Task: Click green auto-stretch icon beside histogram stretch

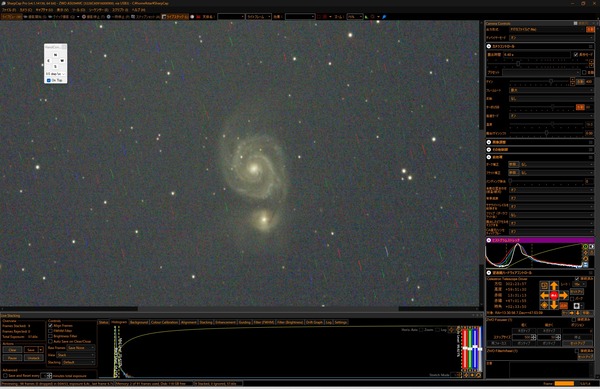Action: point(585,246)
